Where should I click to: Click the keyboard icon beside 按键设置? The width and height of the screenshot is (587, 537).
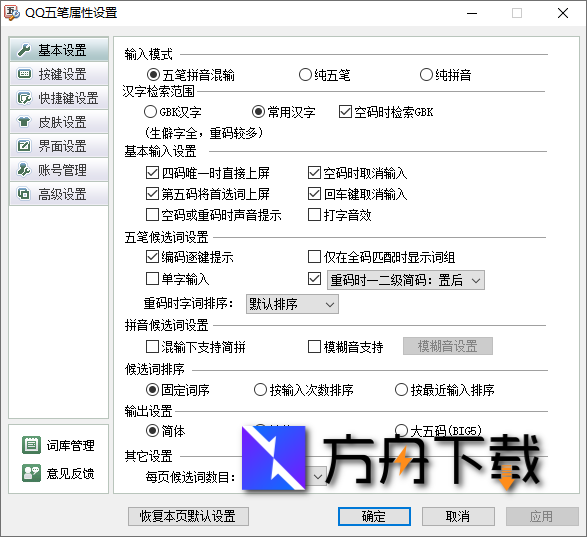click(x=25, y=73)
